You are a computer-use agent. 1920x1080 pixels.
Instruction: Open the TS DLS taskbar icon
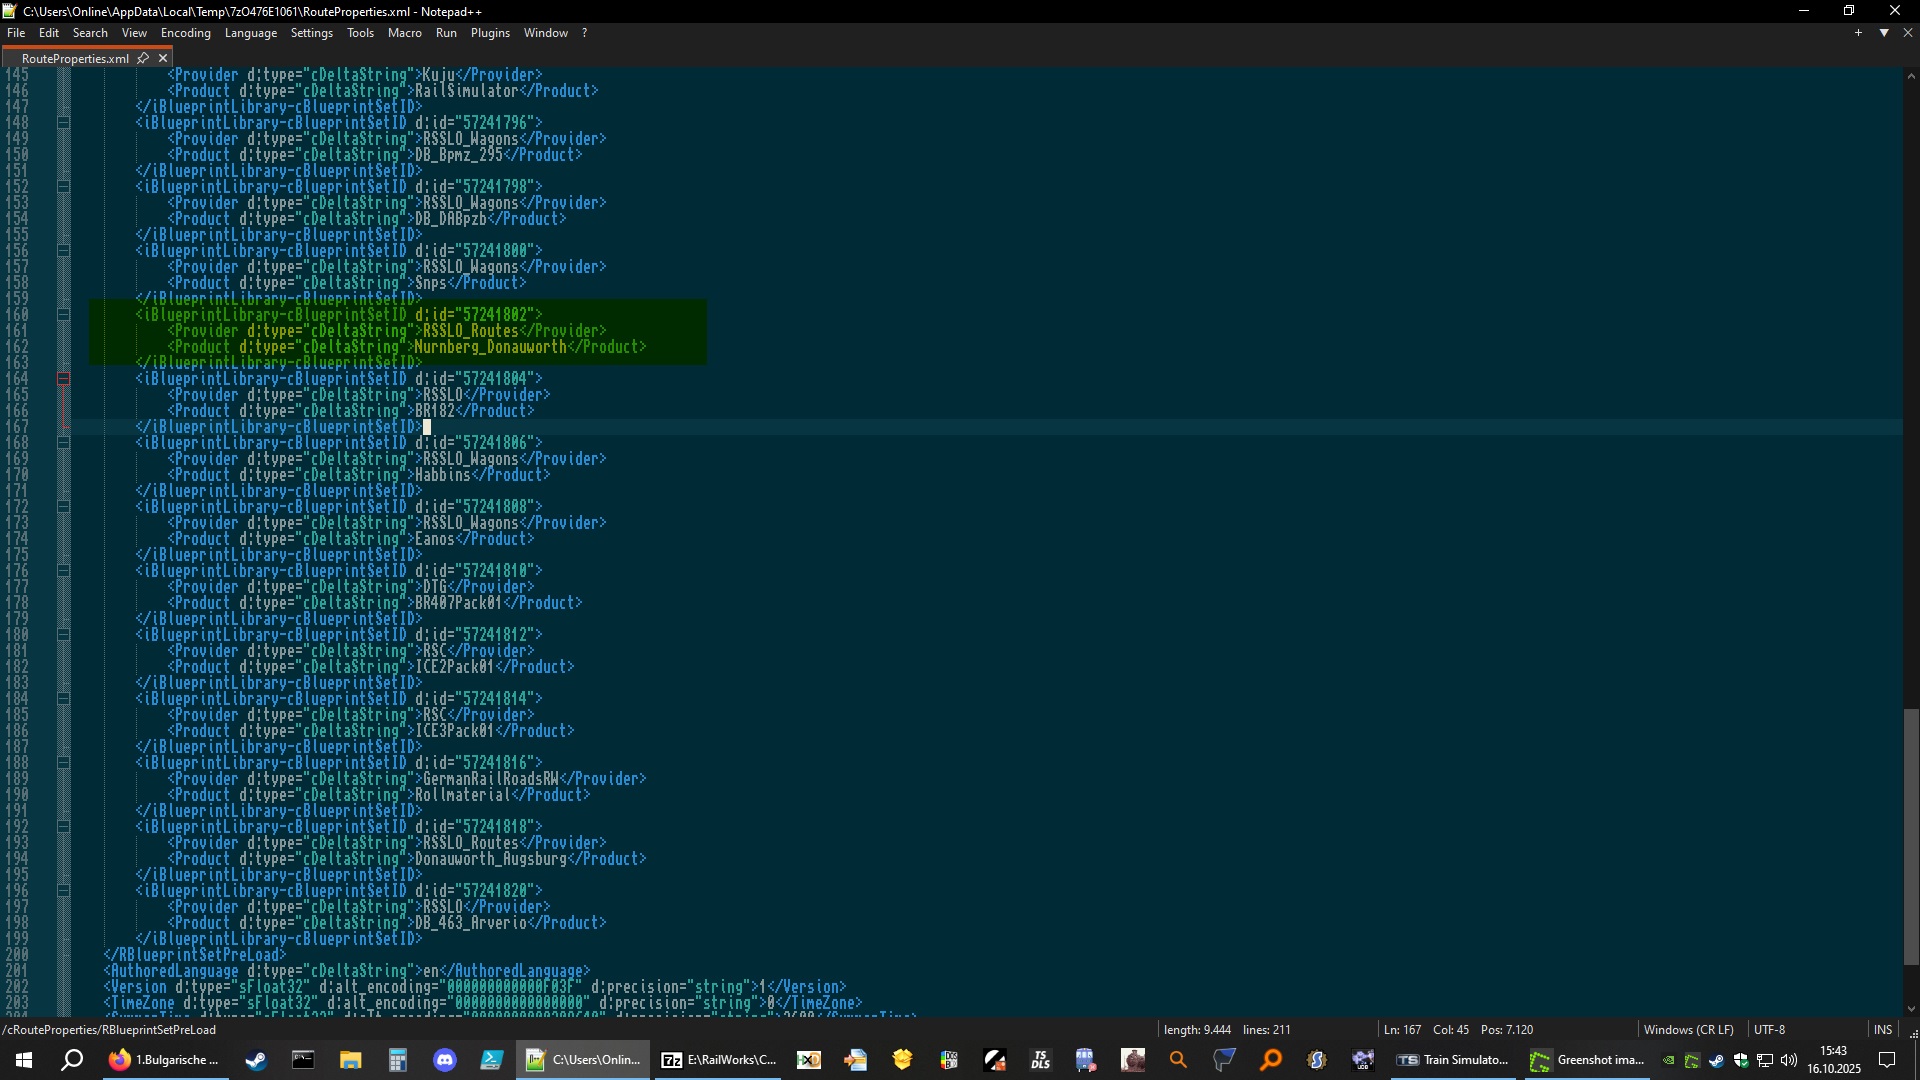tap(1040, 1060)
